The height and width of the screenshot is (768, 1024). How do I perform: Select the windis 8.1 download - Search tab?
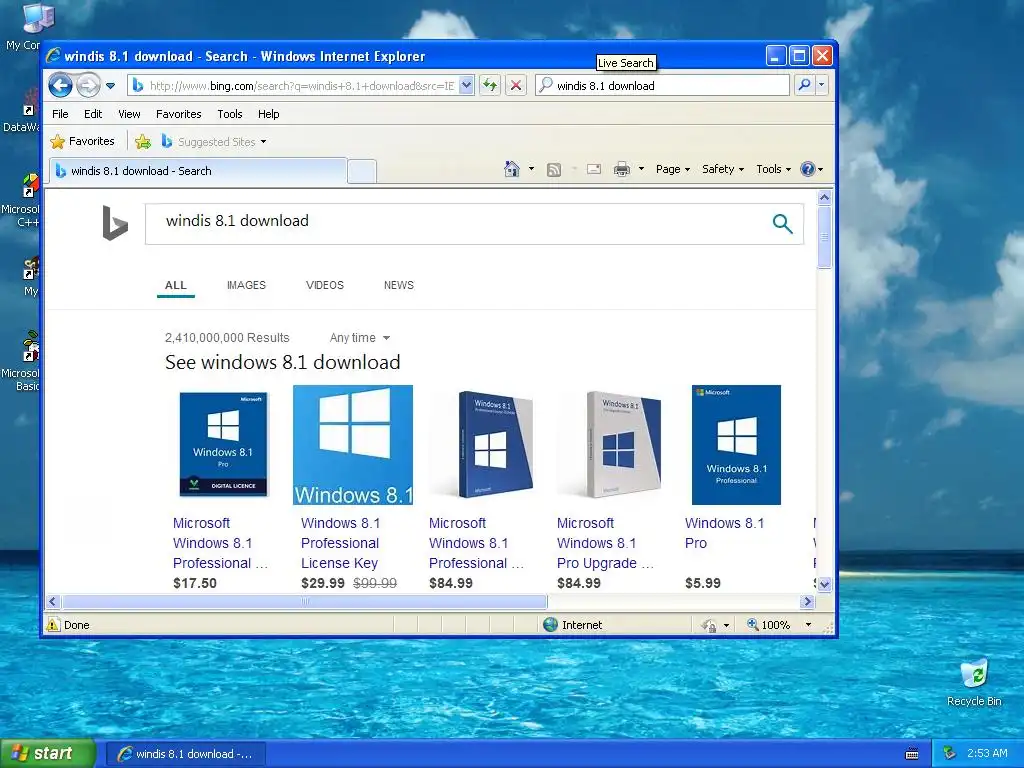pyautogui.click(x=198, y=171)
